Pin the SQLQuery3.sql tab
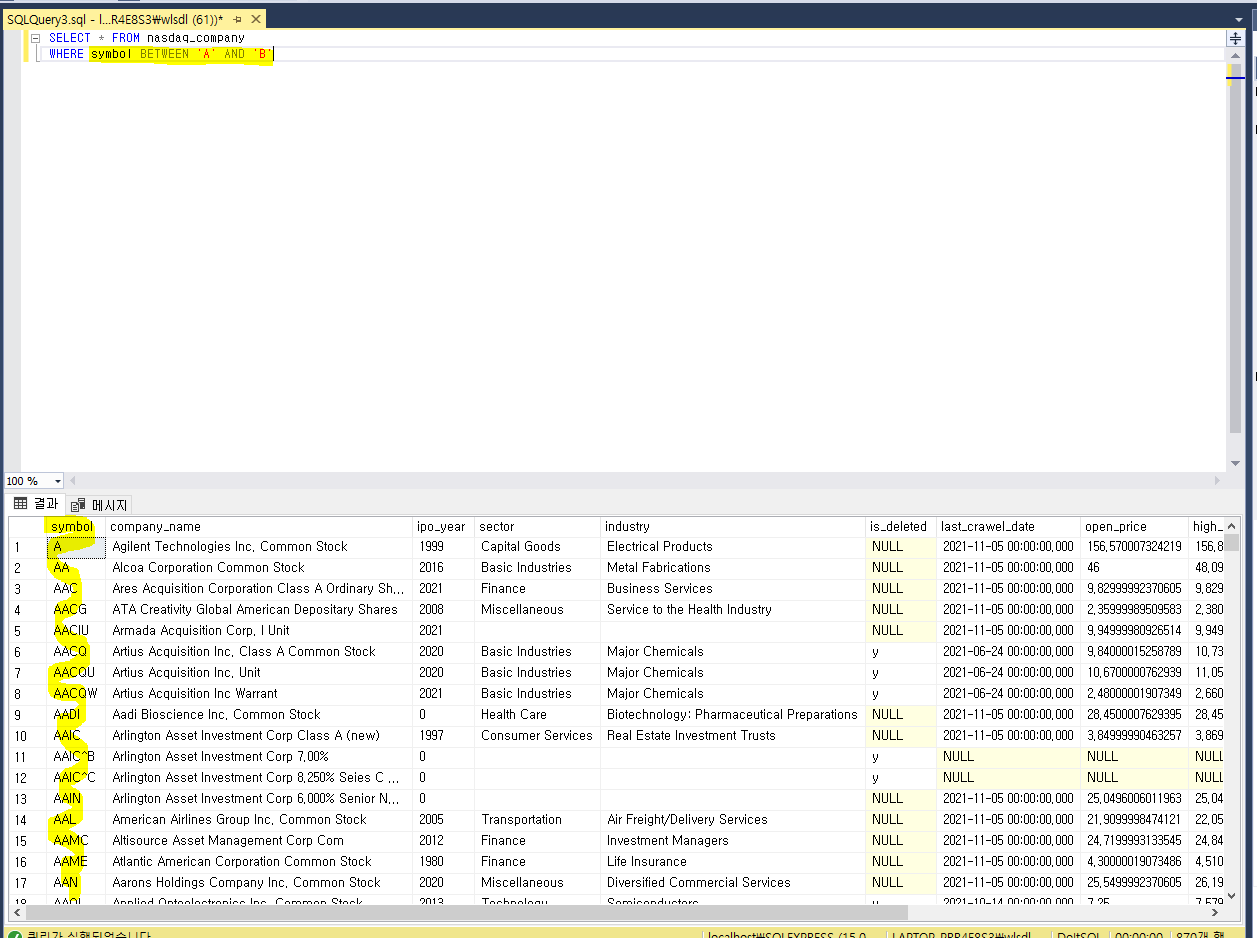1257x938 pixels. click(238, 19)
